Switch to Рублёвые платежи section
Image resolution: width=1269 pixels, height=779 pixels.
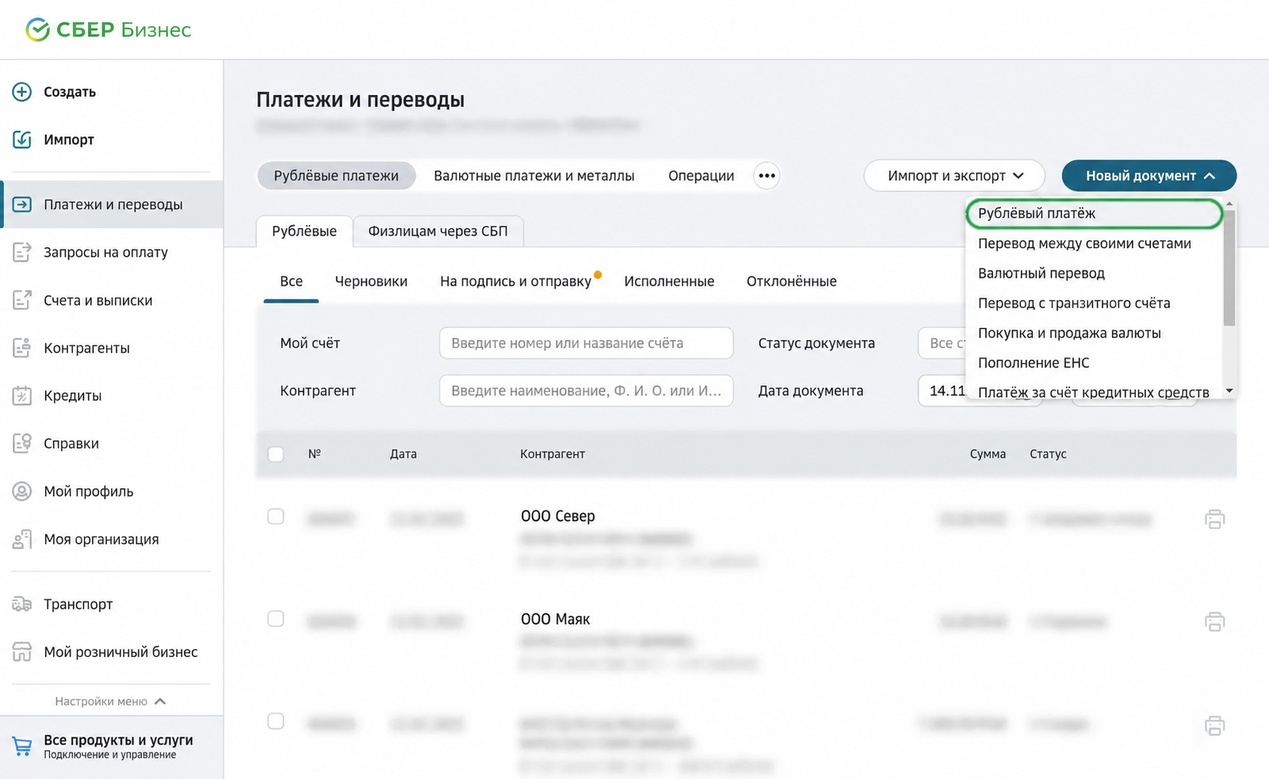click(336, 176)
